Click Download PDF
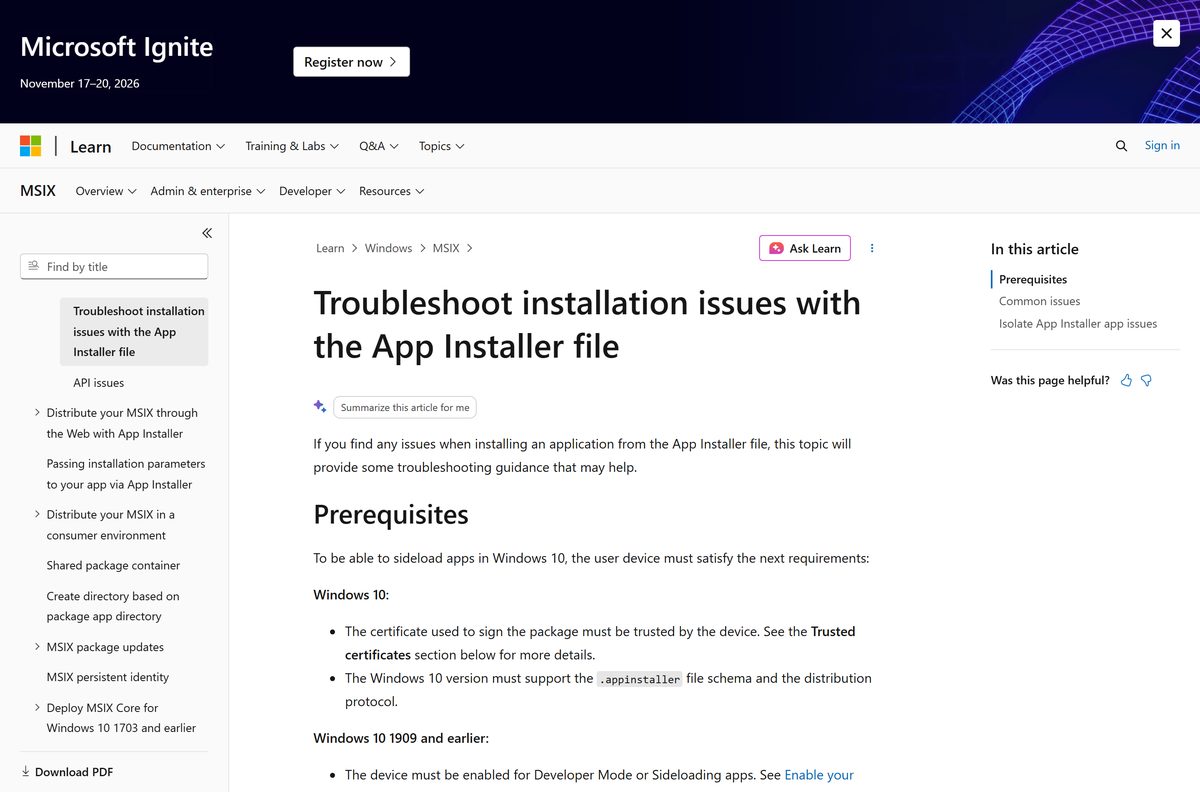The width and height of the screenshot is (1200, 792). [x=67, y=772]
